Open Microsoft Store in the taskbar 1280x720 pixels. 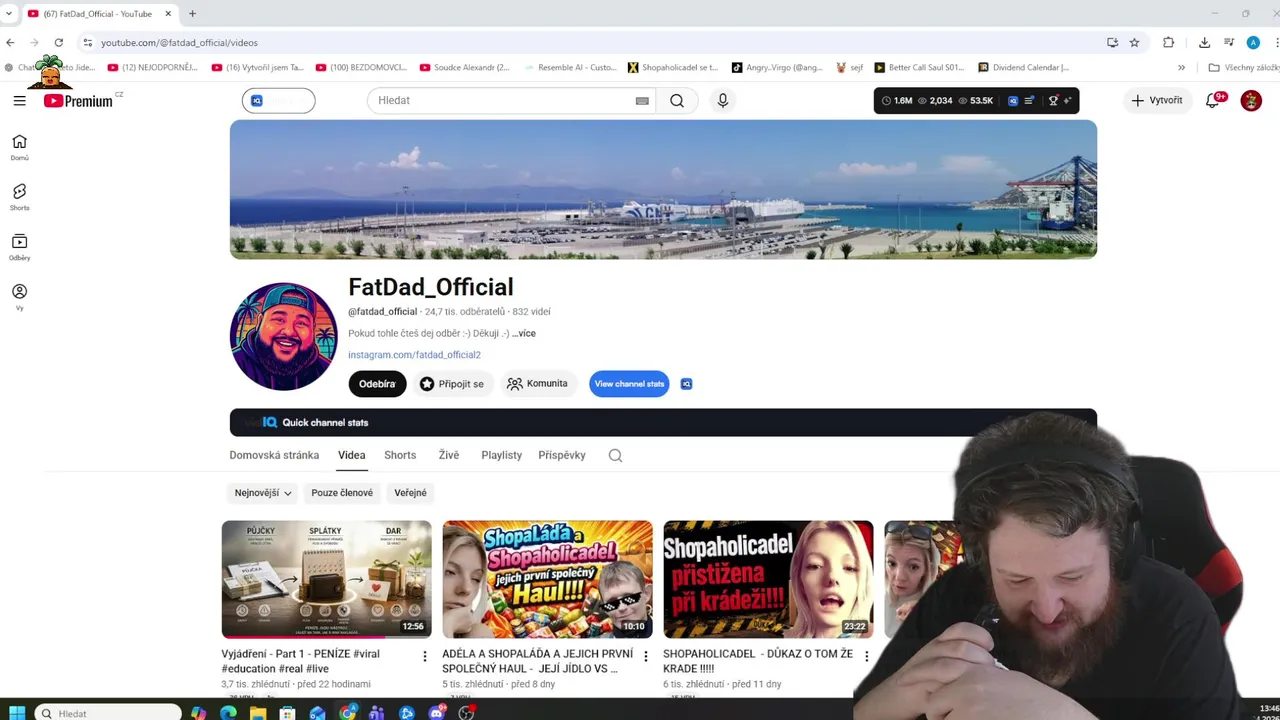[x=288, y=713]
